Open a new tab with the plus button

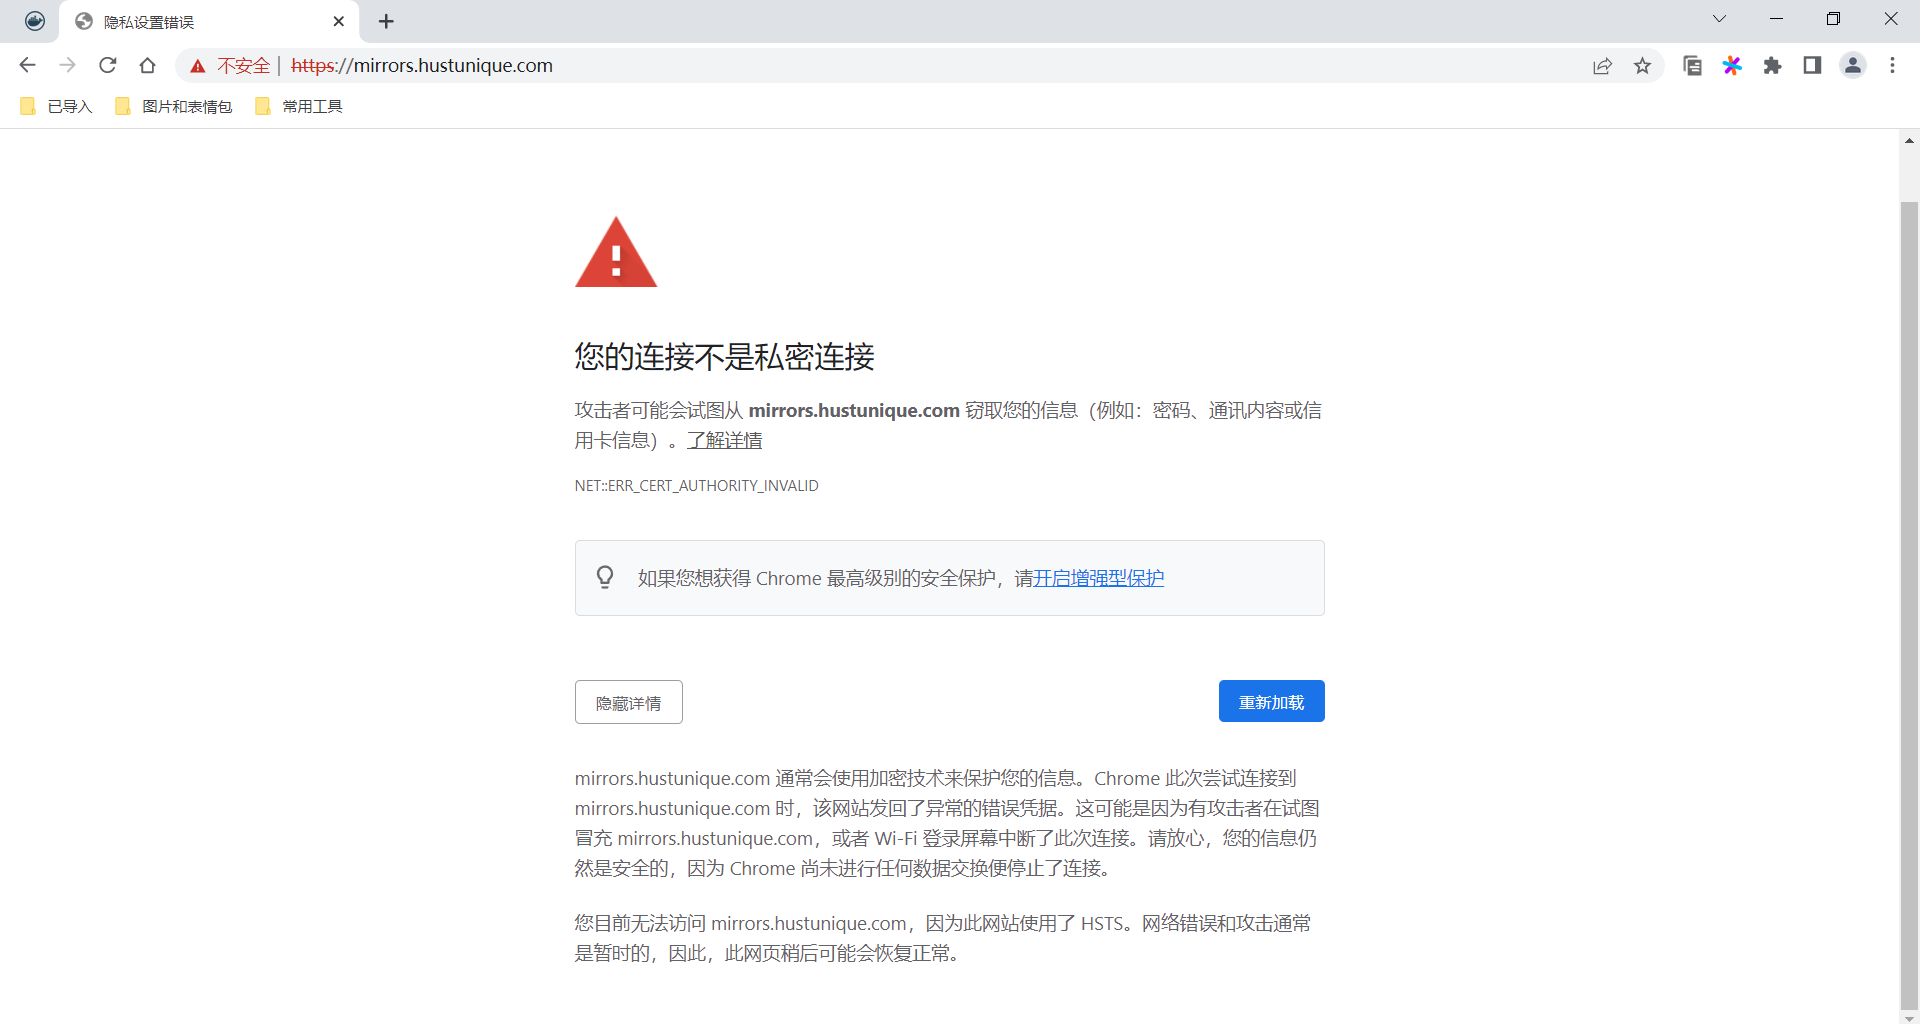point(386,21)
